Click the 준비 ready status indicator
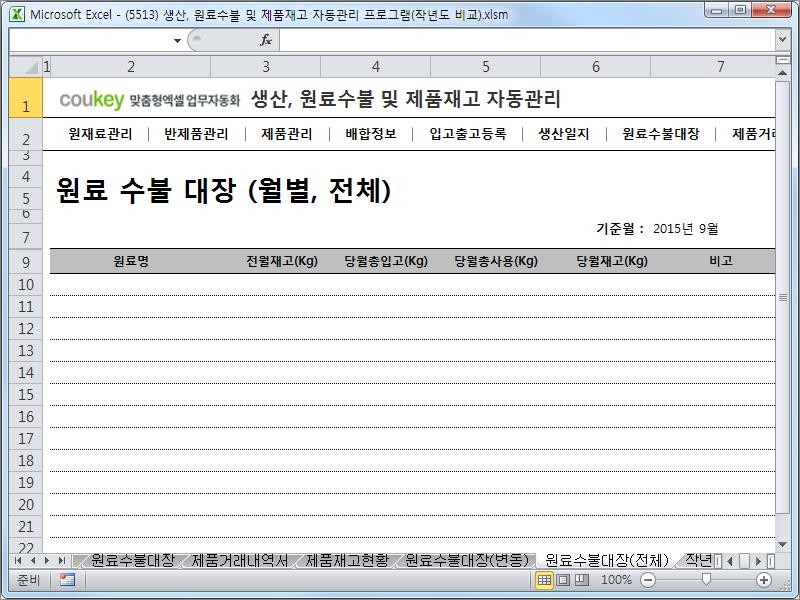The width and height of the screenshot is (800, 600). tap(28, 580)
